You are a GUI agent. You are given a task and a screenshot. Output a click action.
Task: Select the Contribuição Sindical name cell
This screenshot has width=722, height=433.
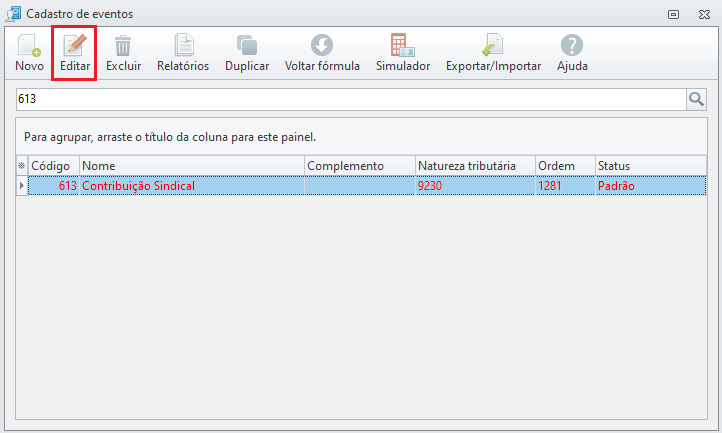point(192,186)
